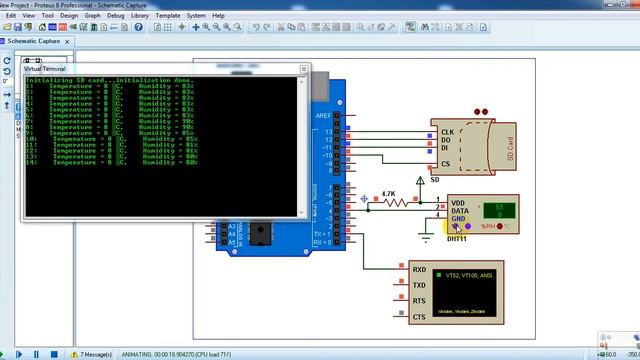The height and width of the screenshot is (360, 640).
Task: Open the help question-mark icon
Action: (x=139, y=27)
